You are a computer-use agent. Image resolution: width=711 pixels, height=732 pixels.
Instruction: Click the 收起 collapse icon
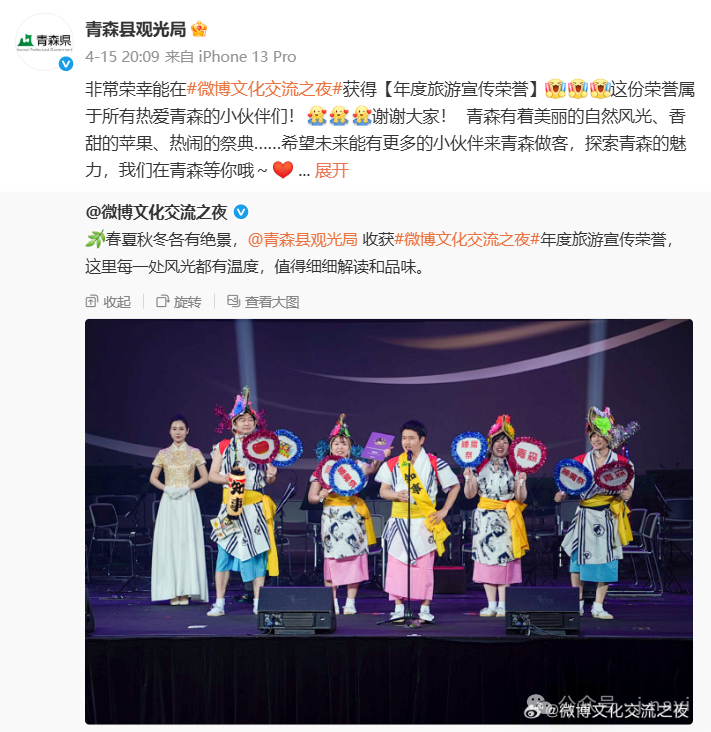92,302
